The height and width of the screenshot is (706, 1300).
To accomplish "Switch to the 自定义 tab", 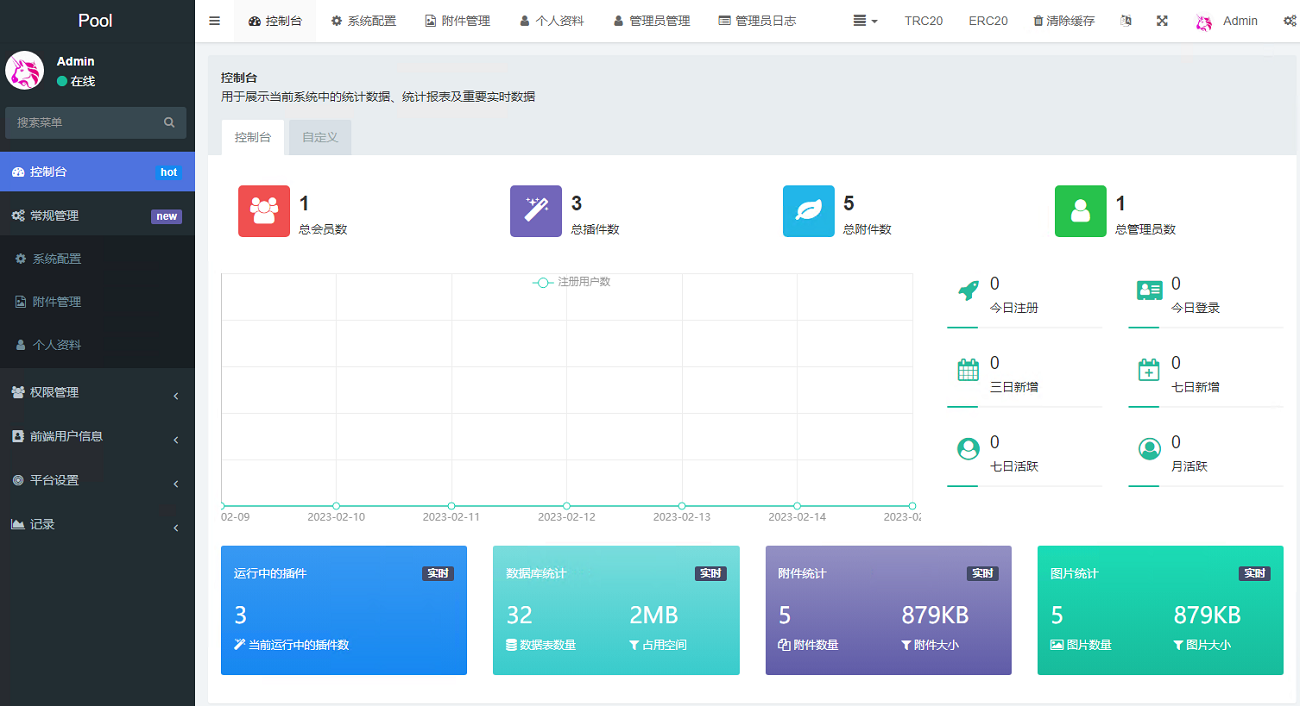I will [x=320, y=138].
